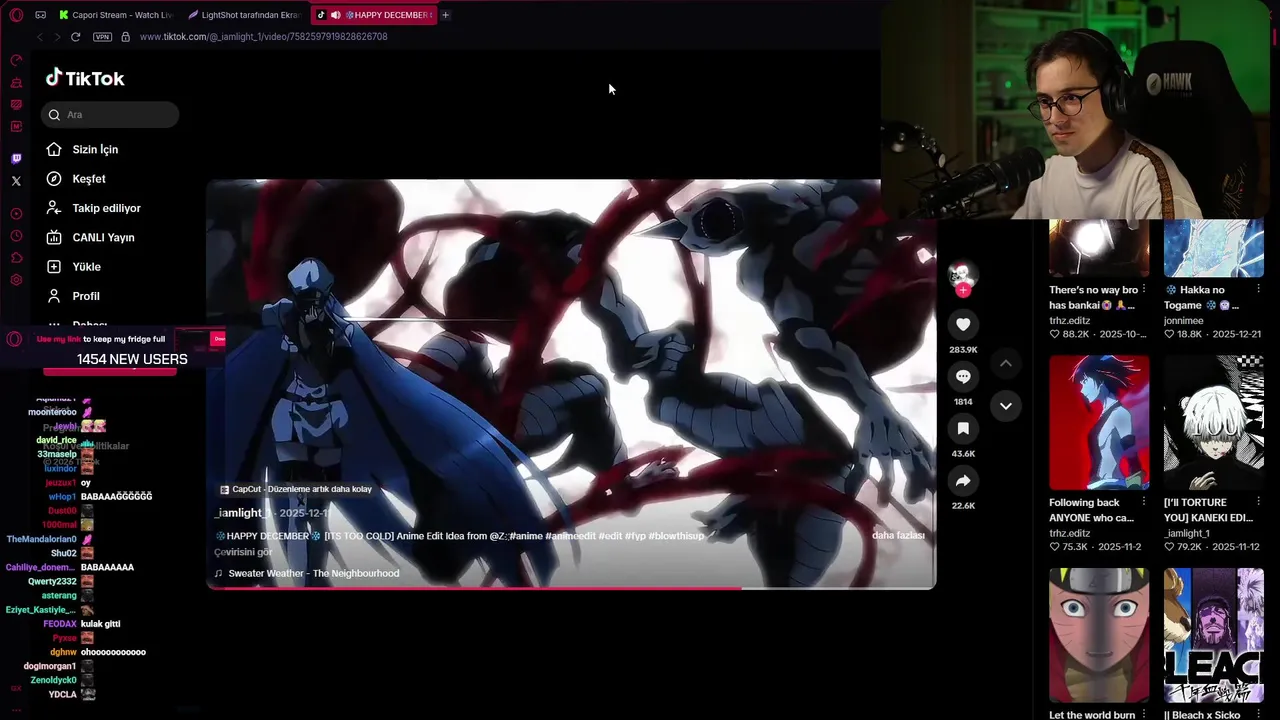Go back with the browser arrow
This screenshot has width=1280, height=720.
coord(40,37)
